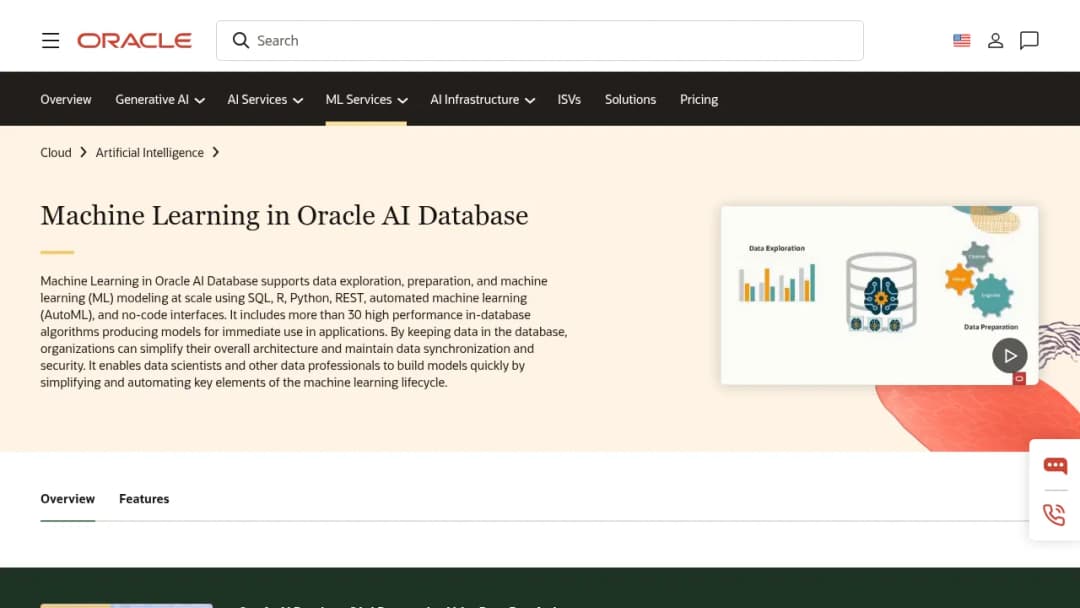Follow the Artificial Intelligence breadcrumb link
Viewport: 1080px width, 608px height.
(x=149, y=152)
